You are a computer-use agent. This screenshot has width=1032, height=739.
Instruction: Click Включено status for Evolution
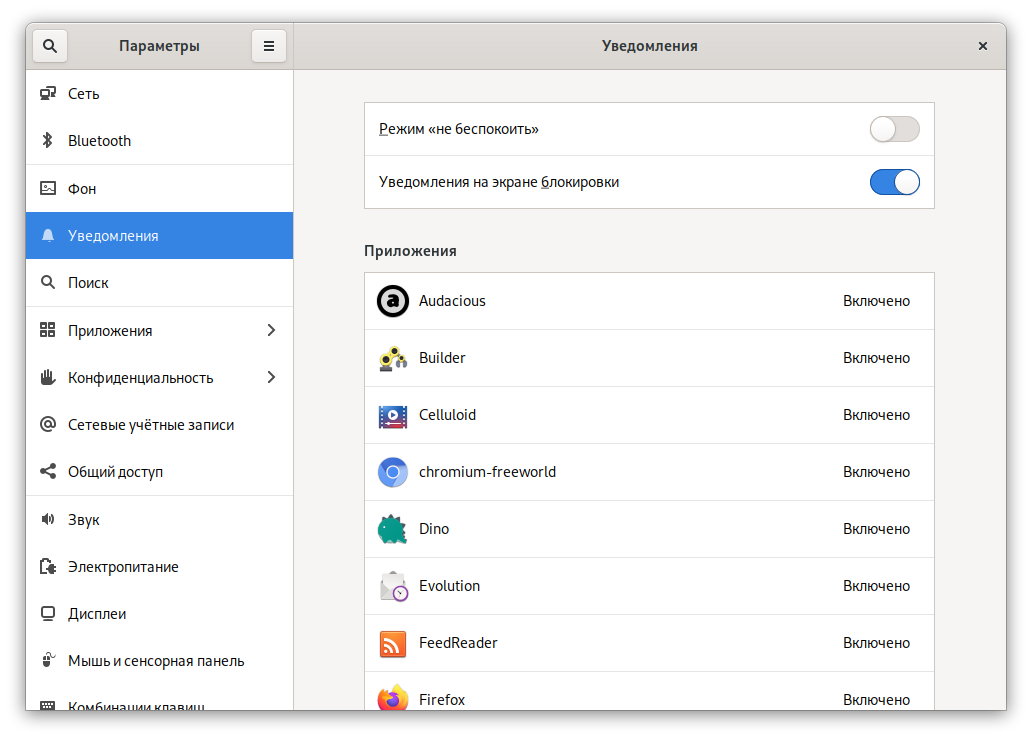(x=876, y=586)
